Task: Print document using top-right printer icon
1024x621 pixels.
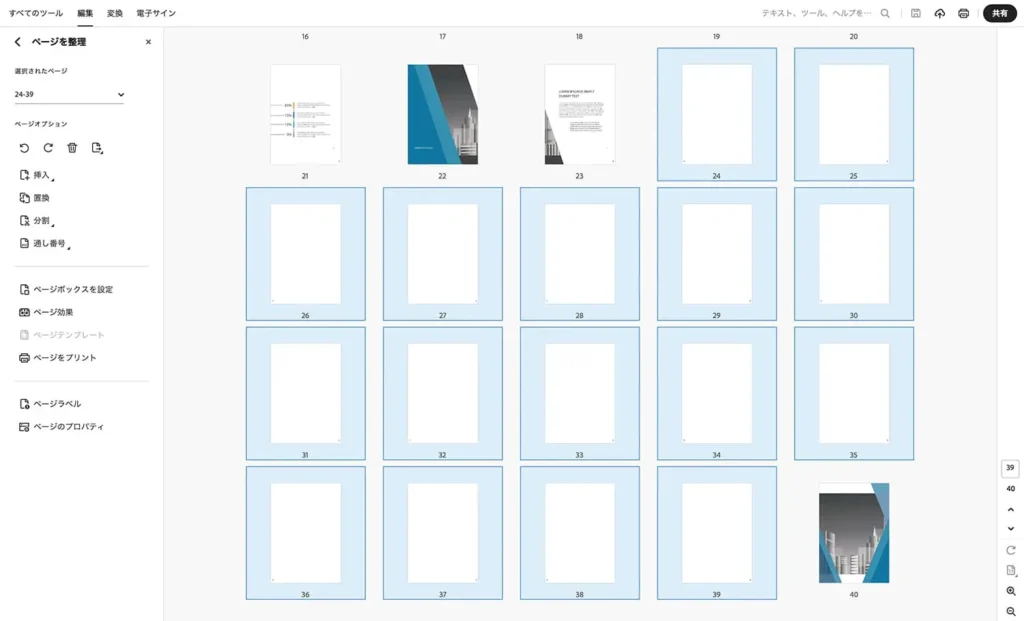Action: [963, 13]
